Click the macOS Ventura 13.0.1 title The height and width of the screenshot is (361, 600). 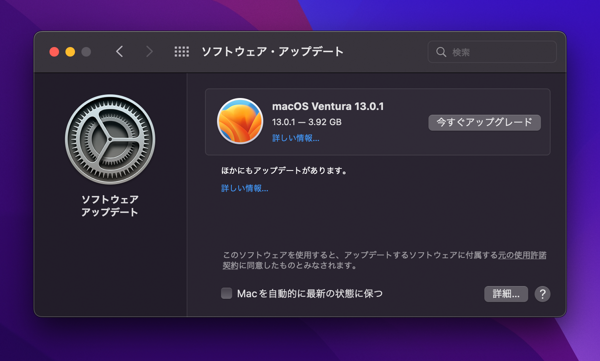pyautogui.click(x=328, y=106)
